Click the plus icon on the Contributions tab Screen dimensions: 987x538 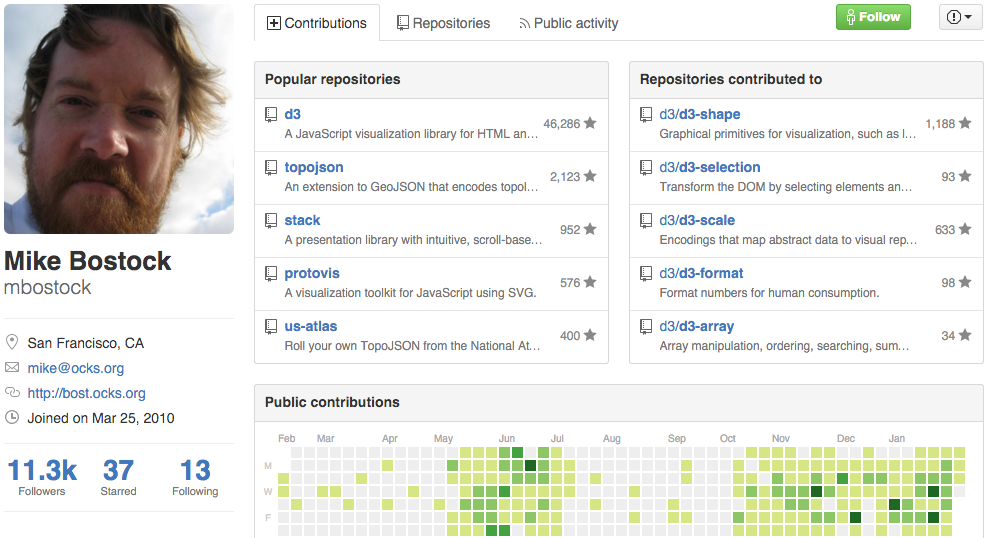pyautogui.click(x=274, y=23)
